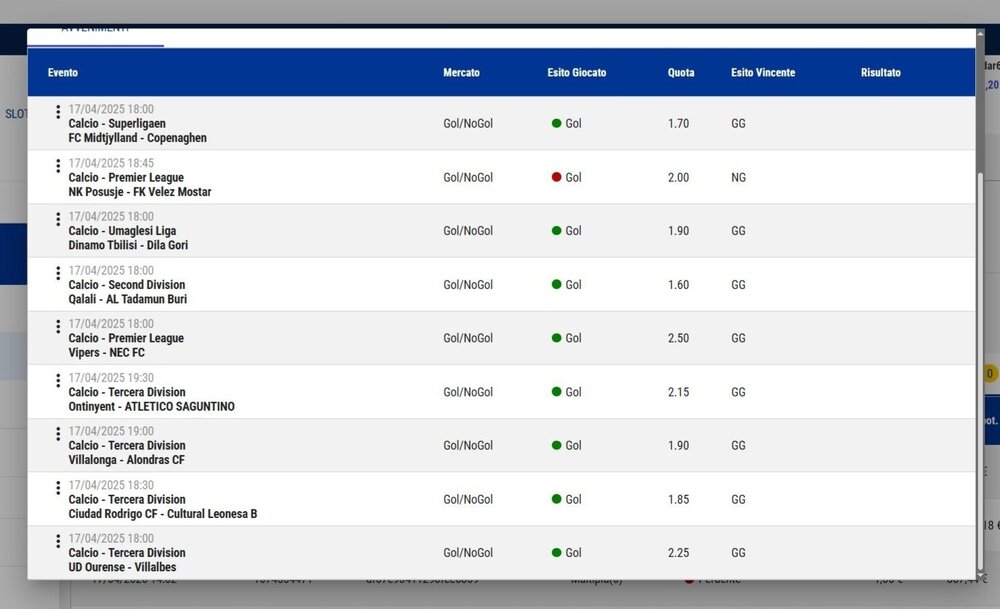Click the red status dot for NK Posusje bet
Screen dimensions: 1000x609
[x=556, y=177]
